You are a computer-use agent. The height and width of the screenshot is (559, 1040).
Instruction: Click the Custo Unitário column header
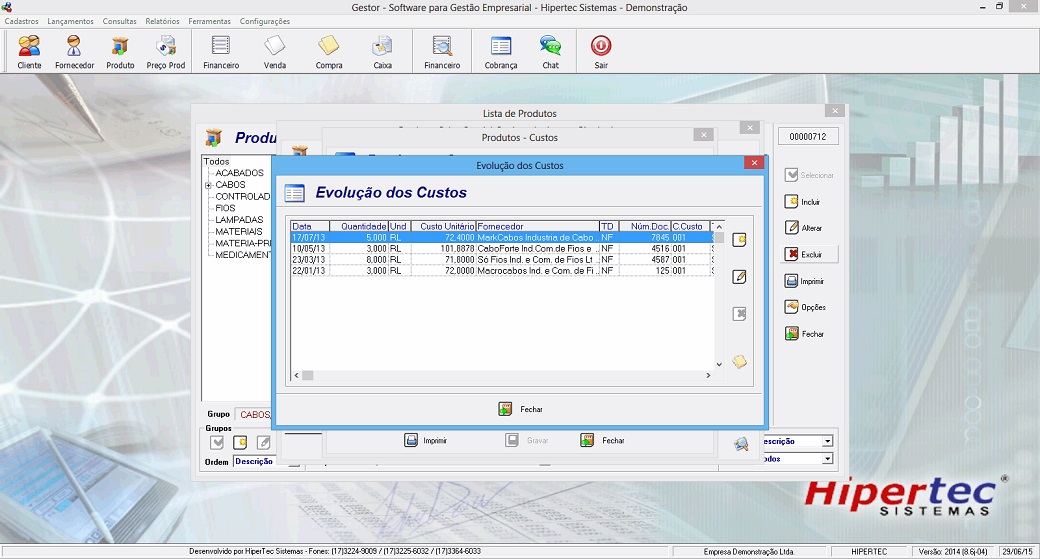(x=443, y=226)
